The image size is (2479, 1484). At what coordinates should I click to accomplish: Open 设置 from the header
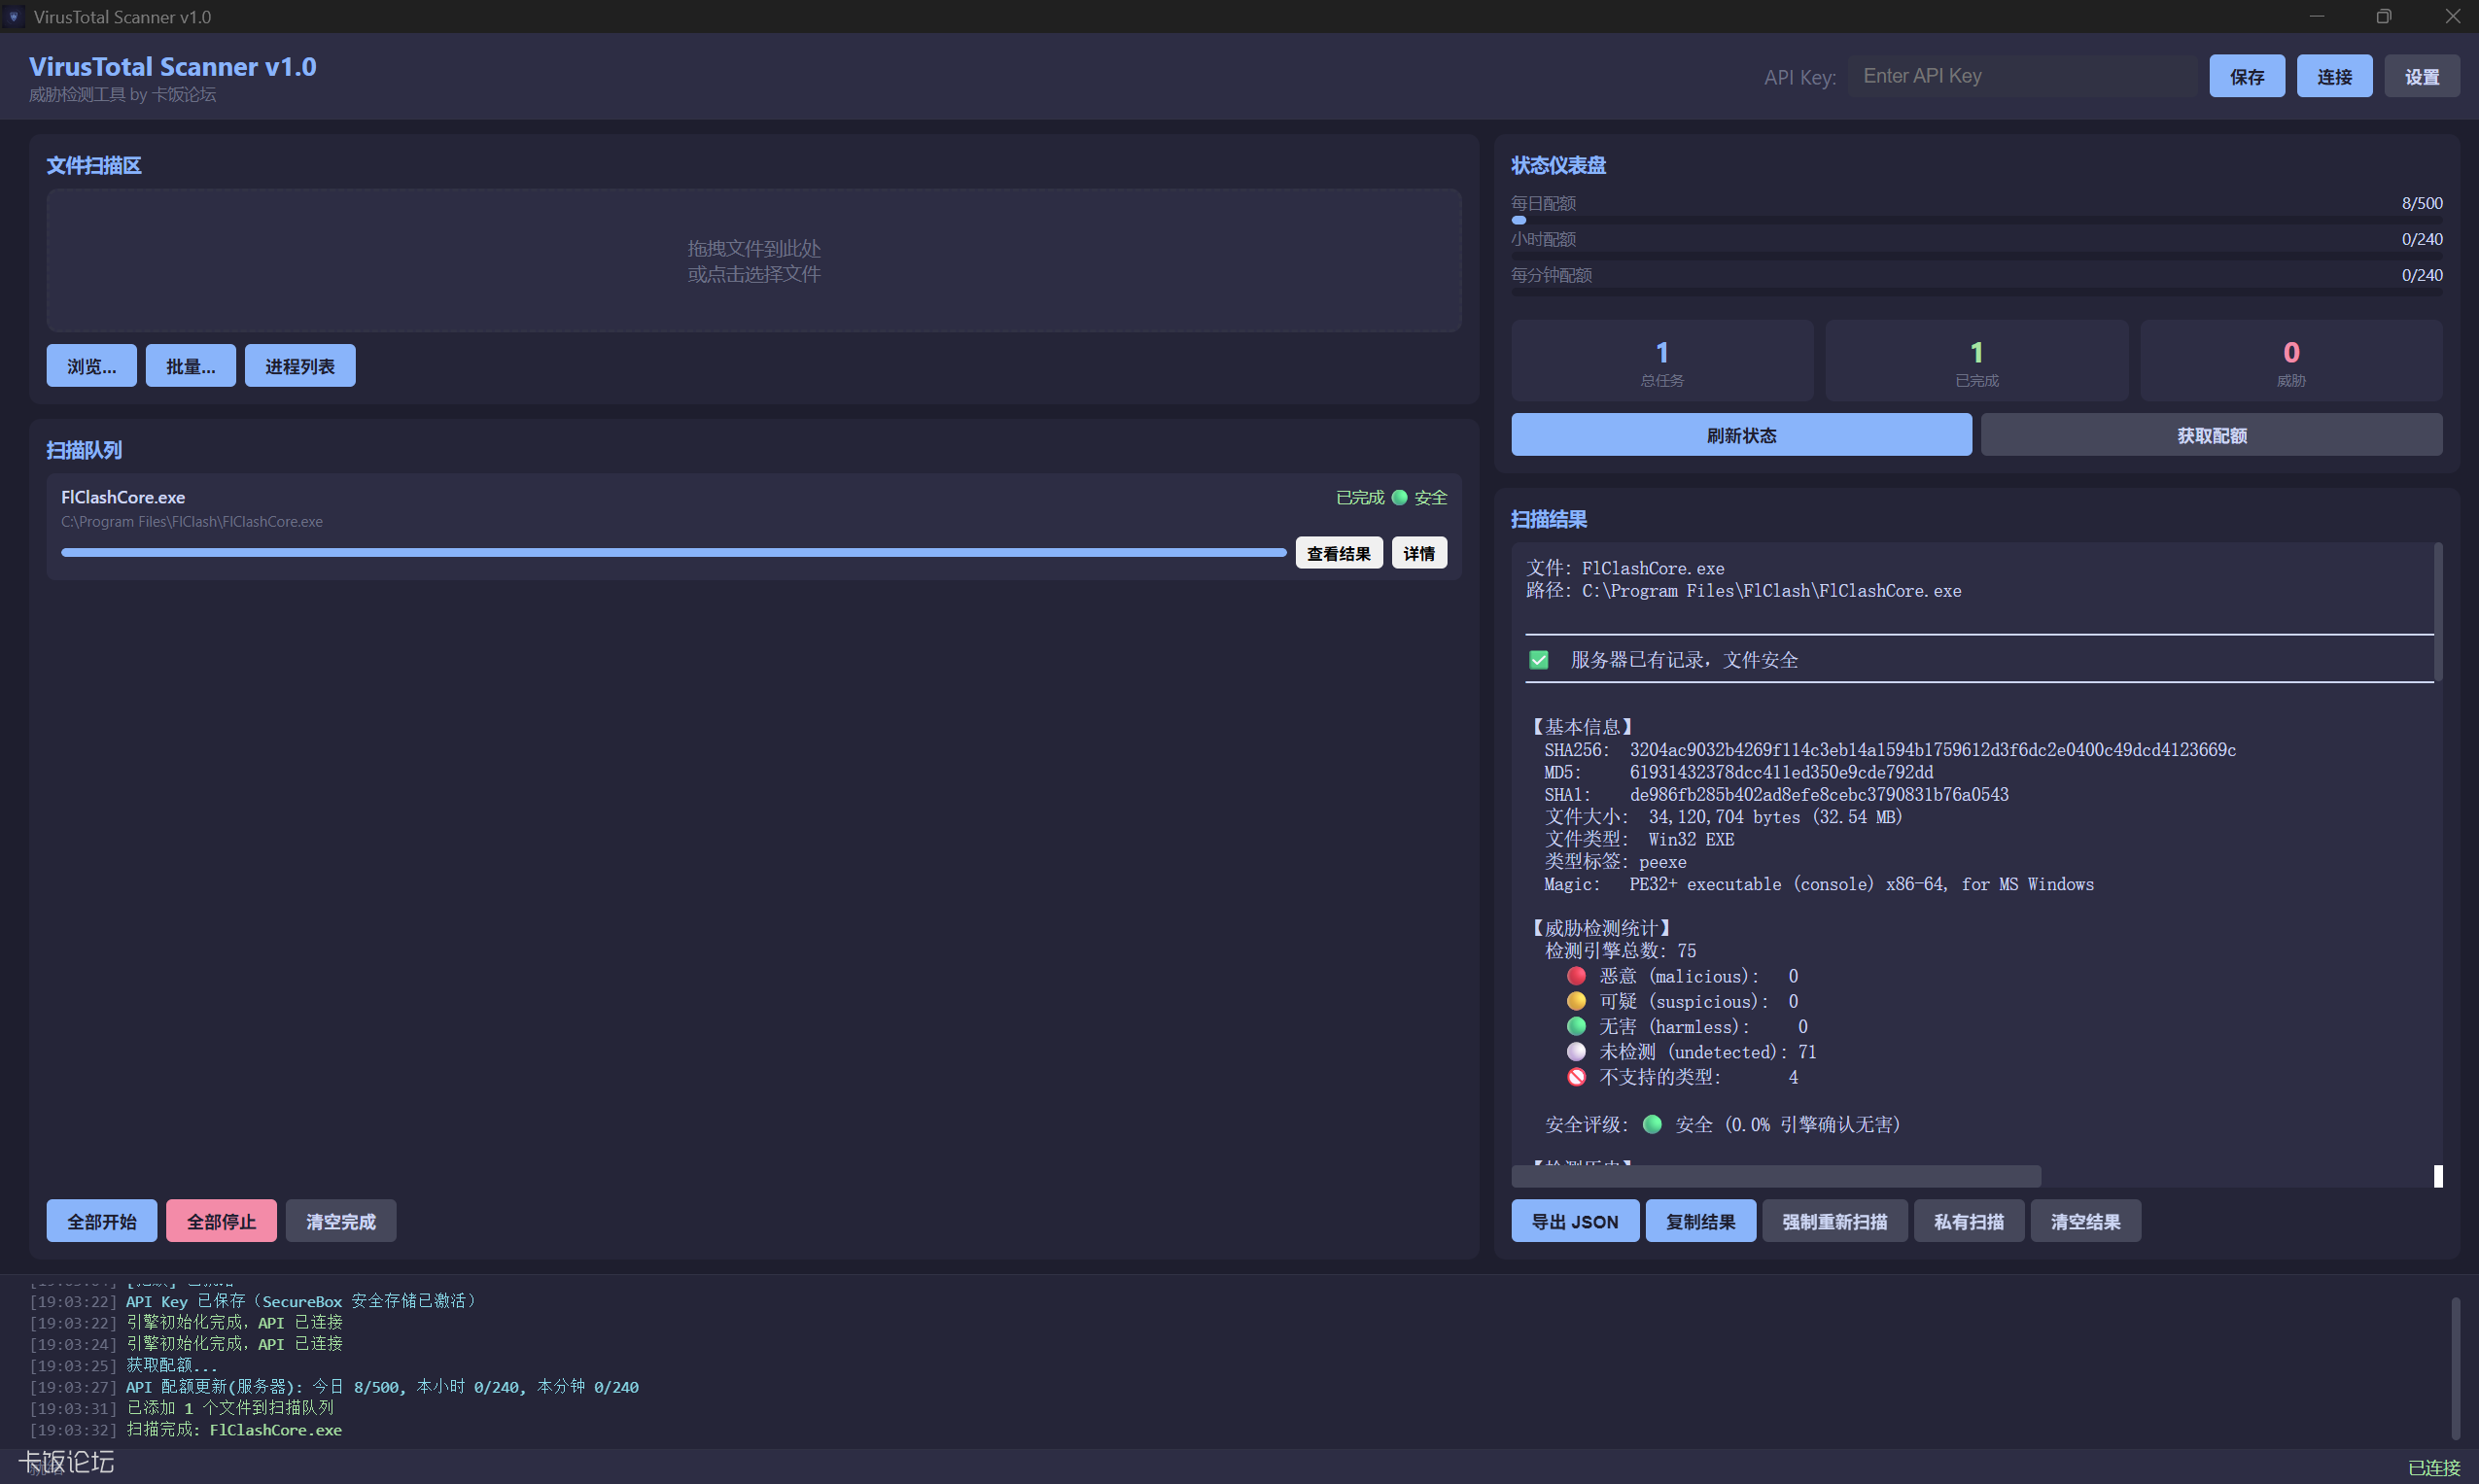click(x=2421, y=77)
